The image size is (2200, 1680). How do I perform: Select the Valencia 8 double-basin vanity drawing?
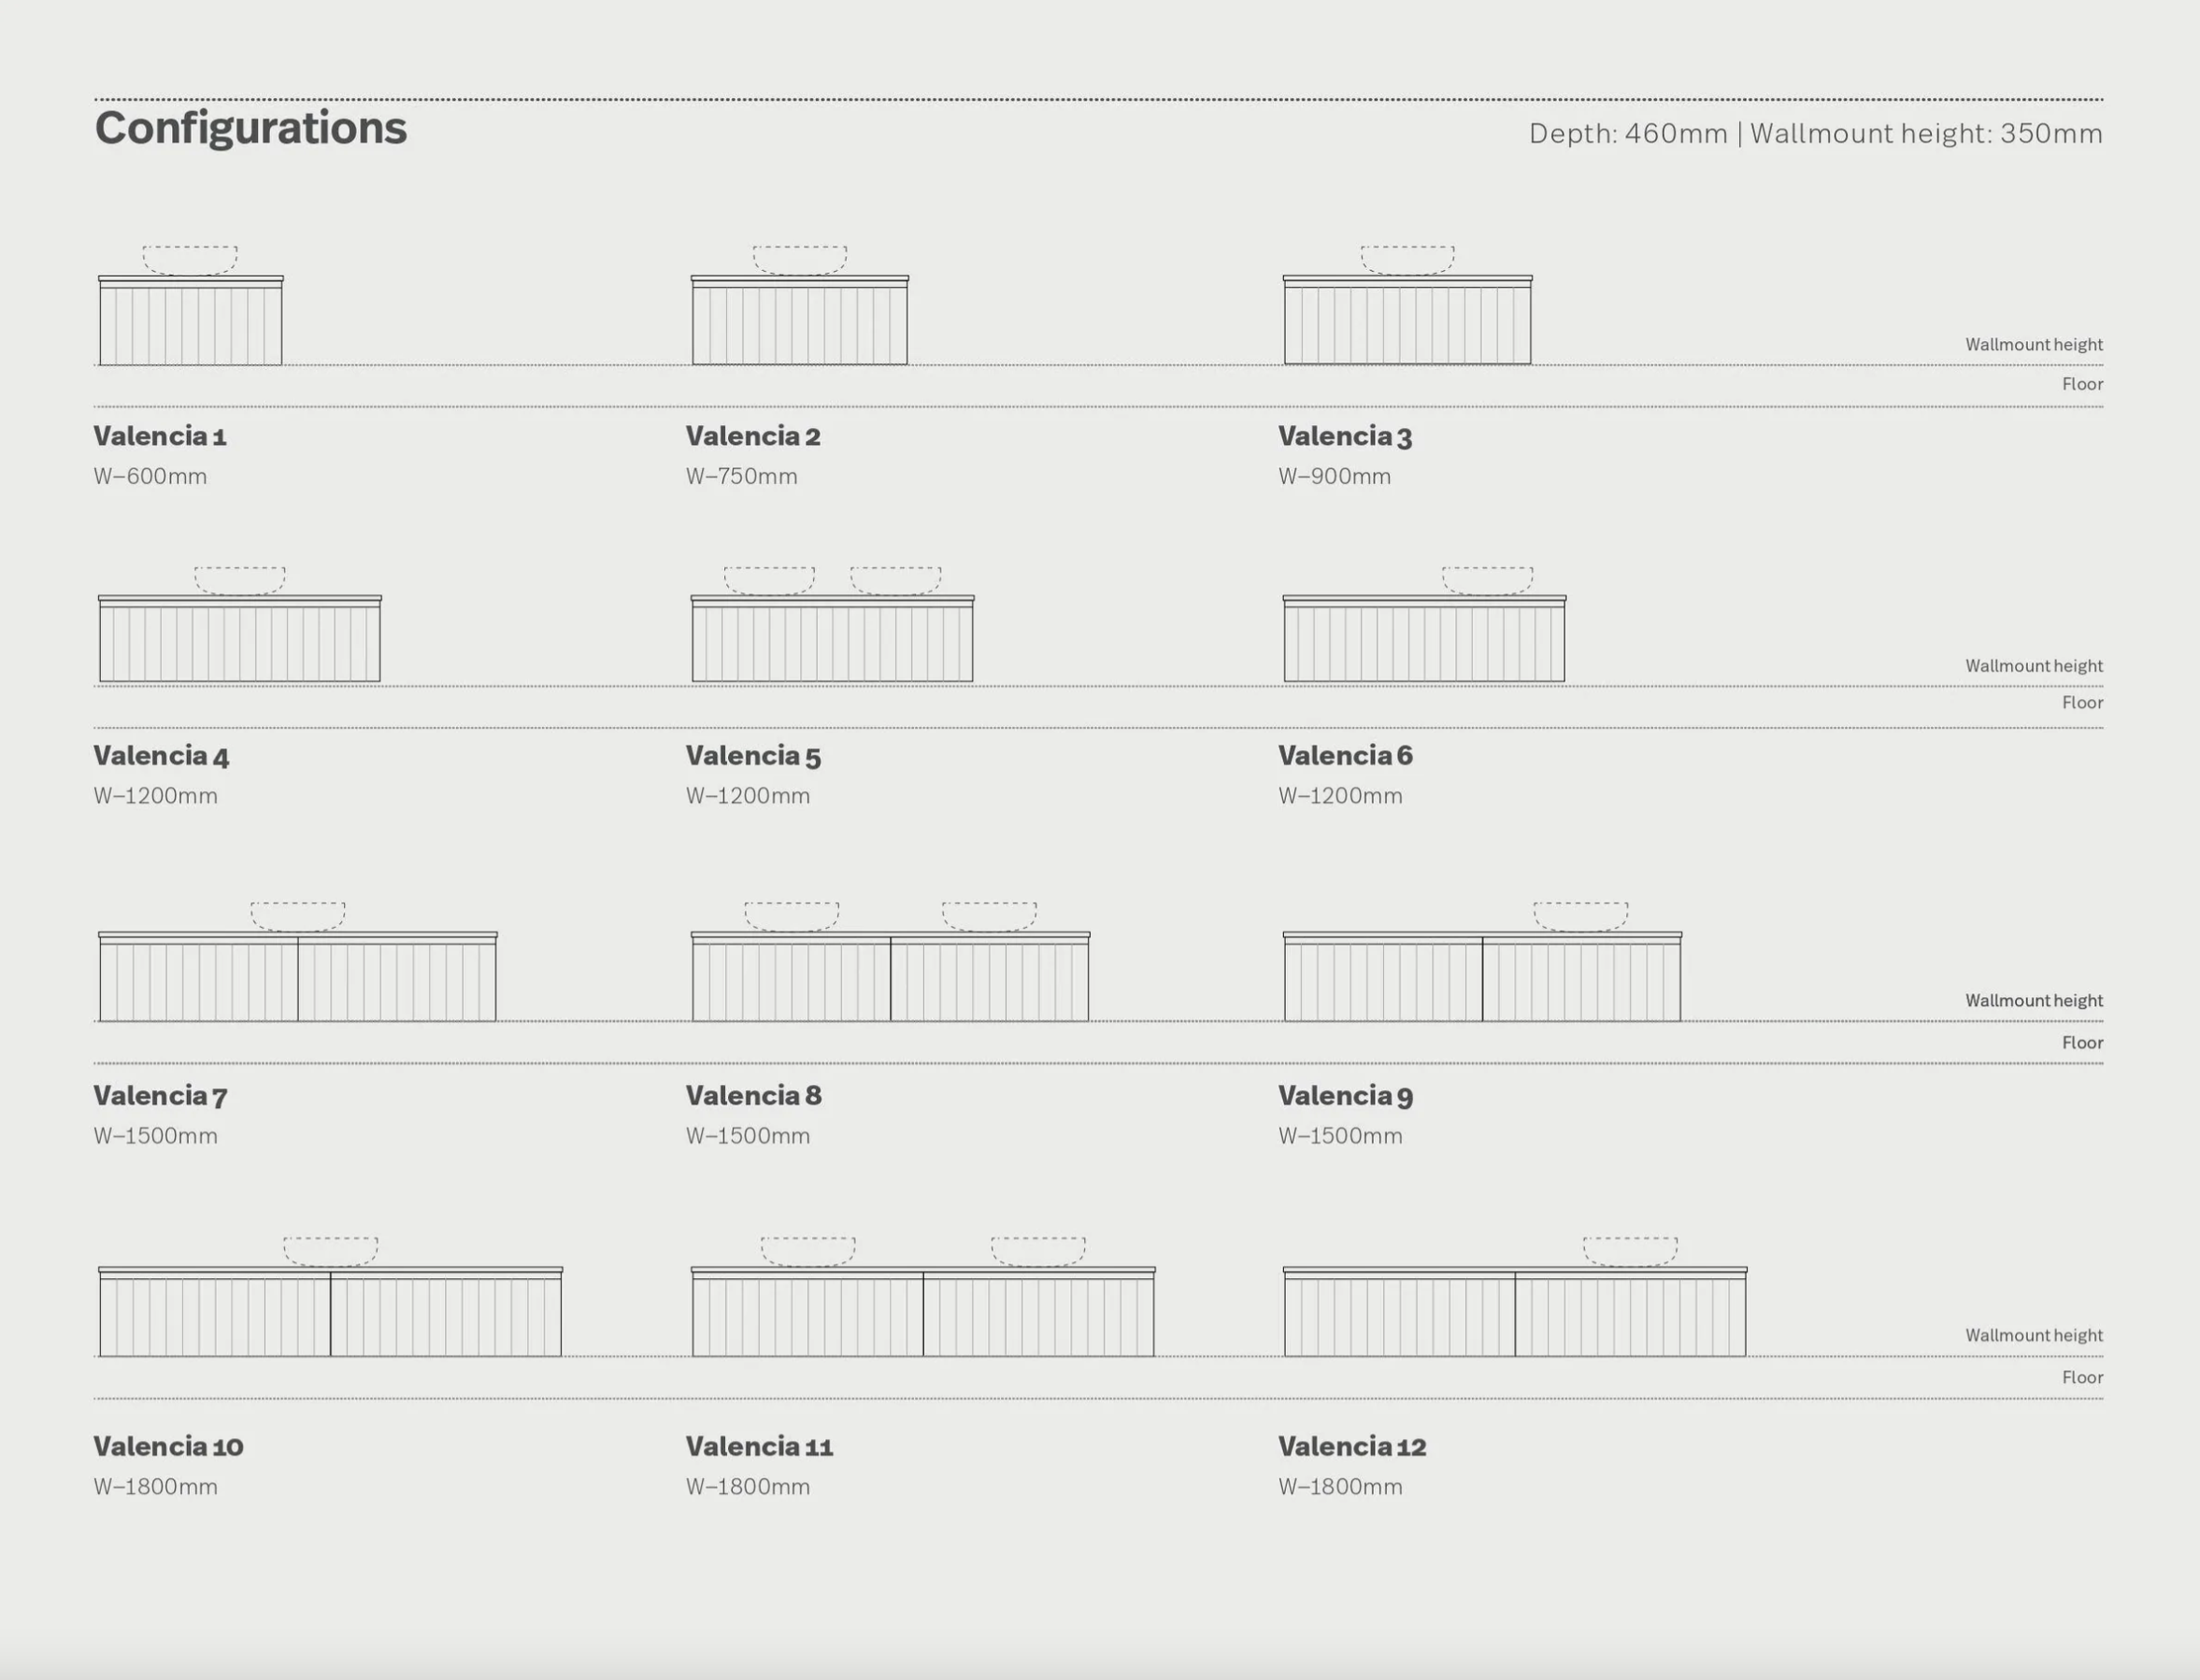pos(890,976)
